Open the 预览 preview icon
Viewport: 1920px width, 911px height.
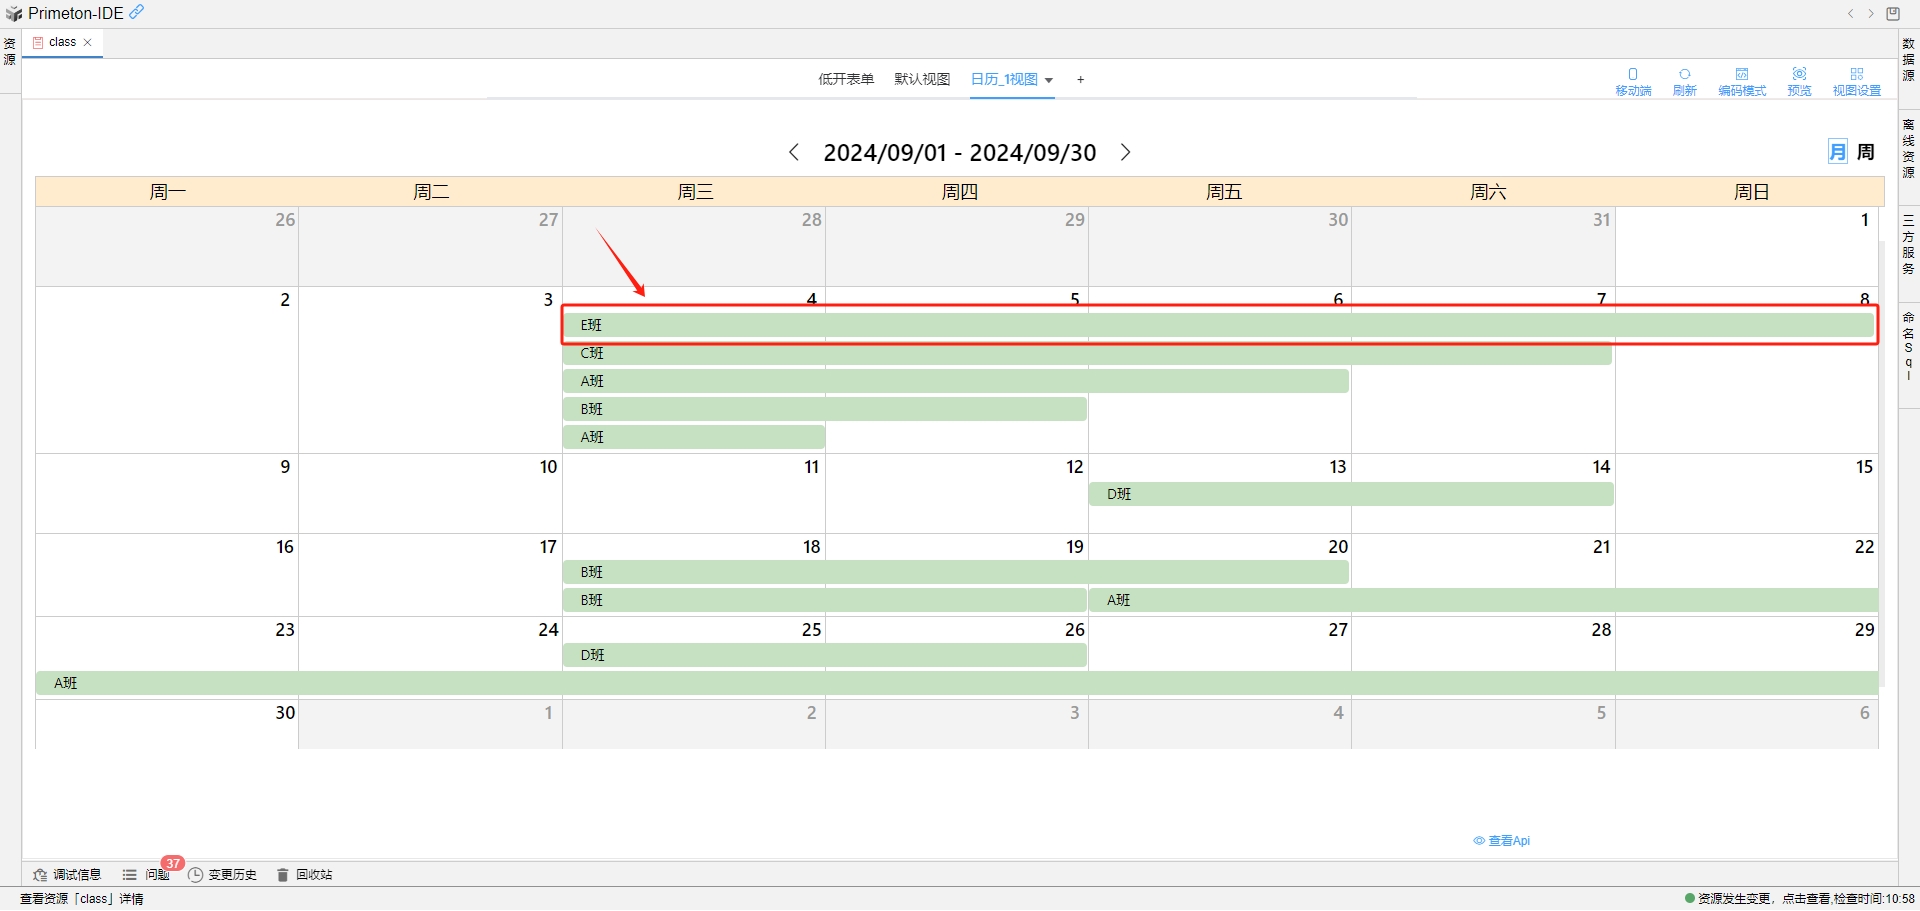coord(1799,80)
